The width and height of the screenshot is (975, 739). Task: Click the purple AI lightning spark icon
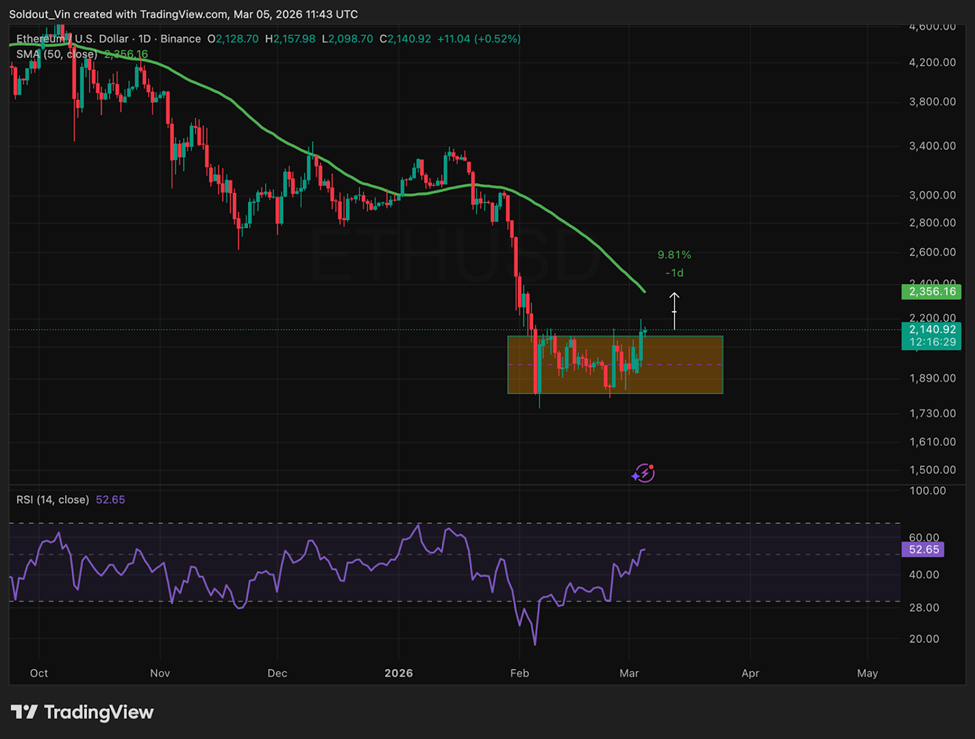pos(644,472)
